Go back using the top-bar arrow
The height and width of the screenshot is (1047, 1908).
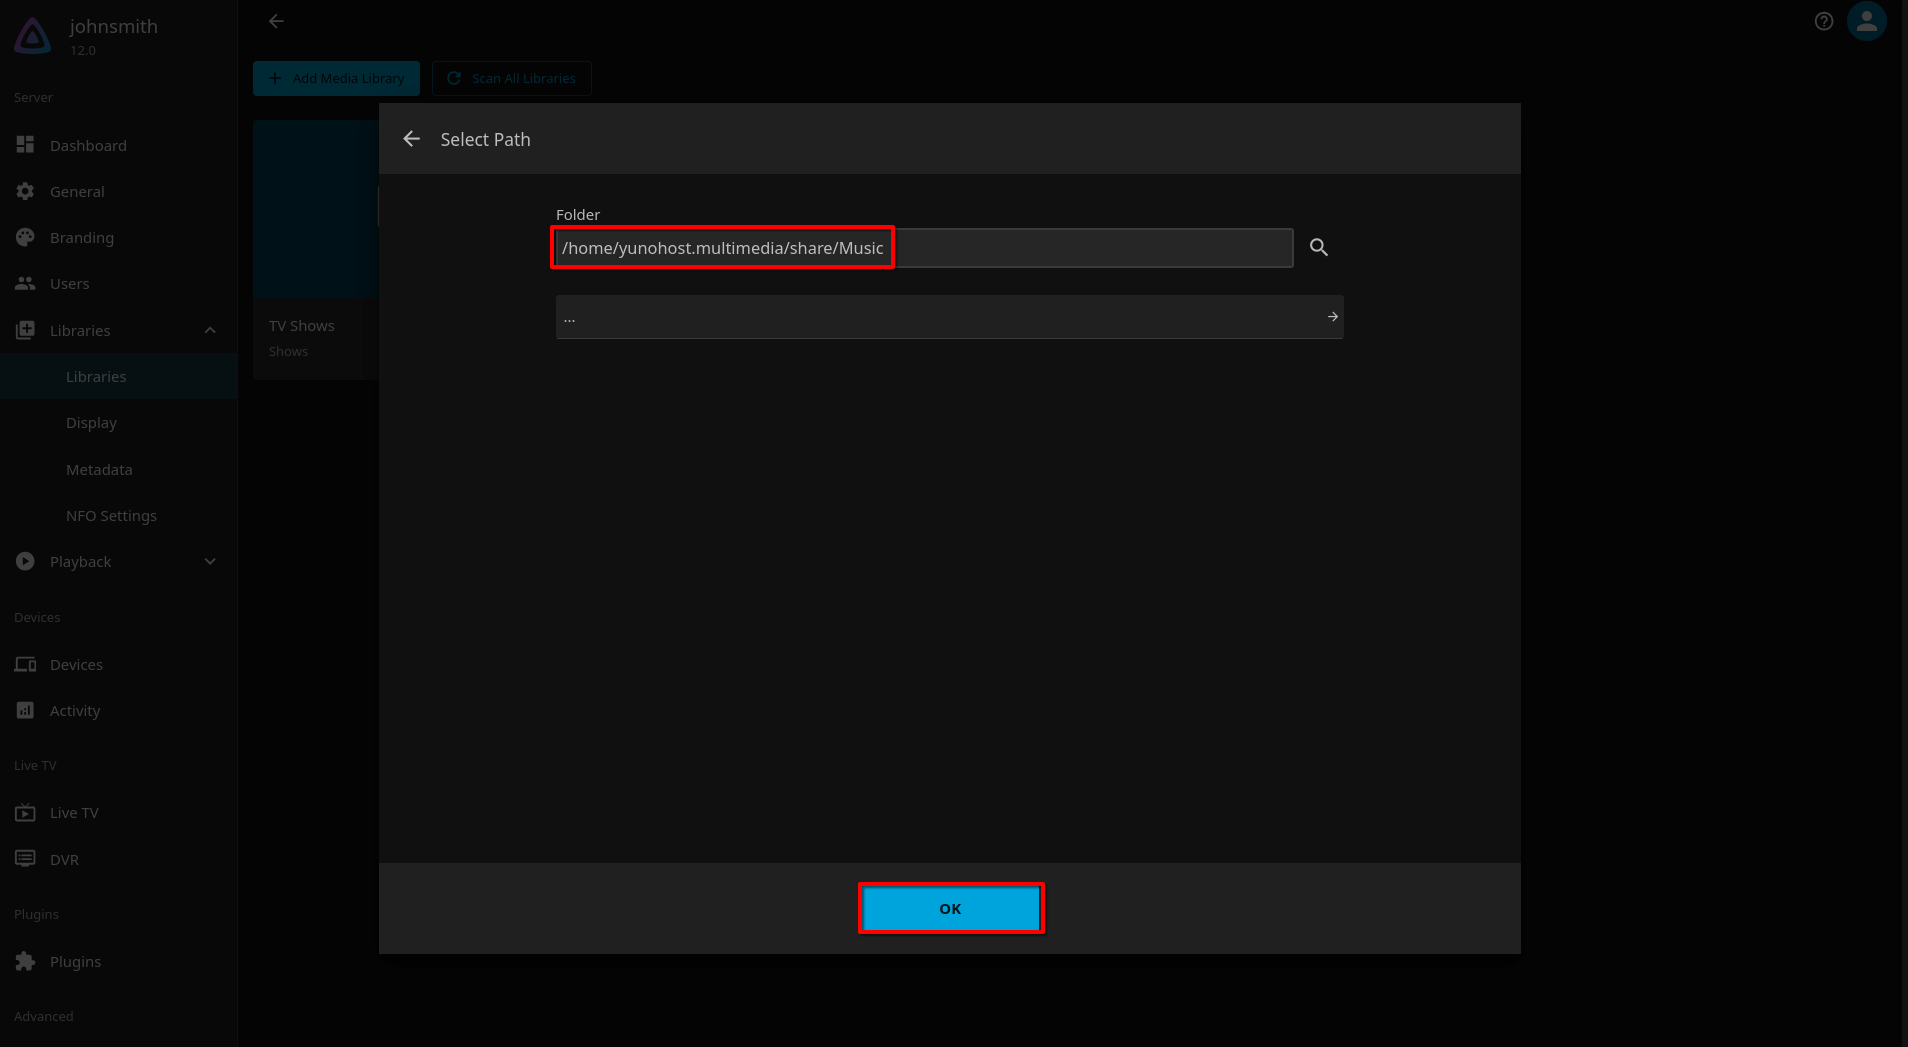[276, 21]
